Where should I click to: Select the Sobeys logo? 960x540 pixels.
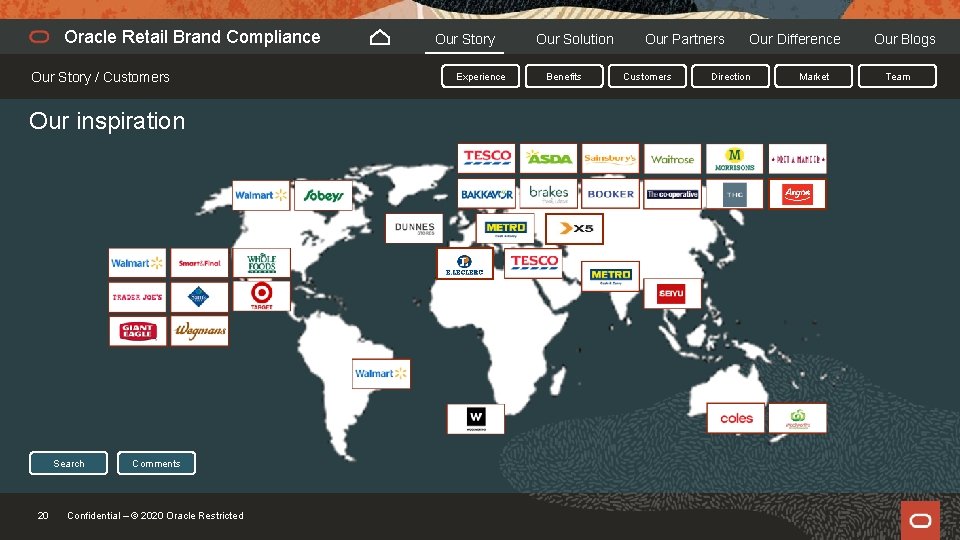click(x=323, y=195)
